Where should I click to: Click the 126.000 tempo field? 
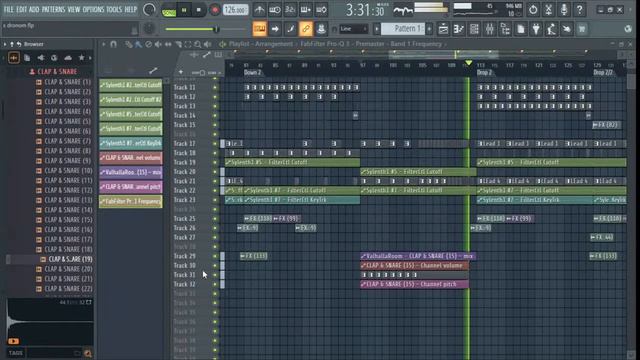(236, 10)
